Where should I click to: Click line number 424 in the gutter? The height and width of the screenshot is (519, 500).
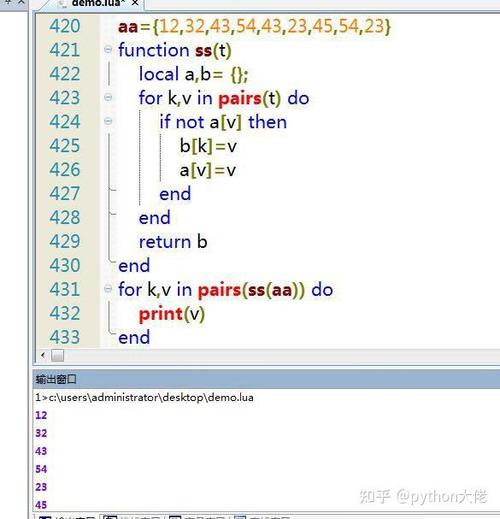coord(65,121)
